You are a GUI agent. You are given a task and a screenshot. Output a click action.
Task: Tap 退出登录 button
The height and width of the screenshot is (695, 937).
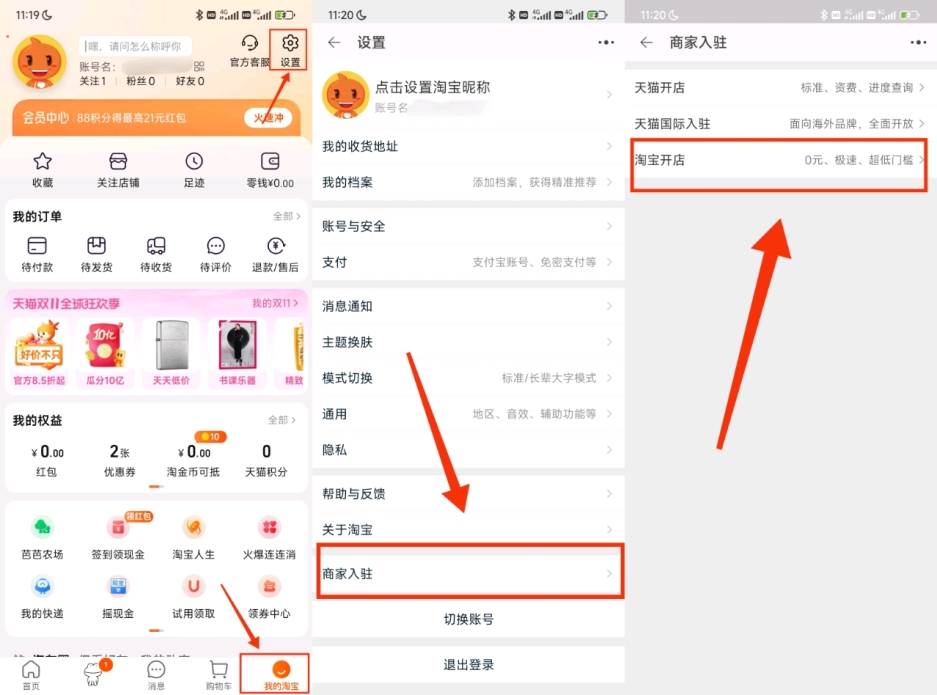click(468, 665)
